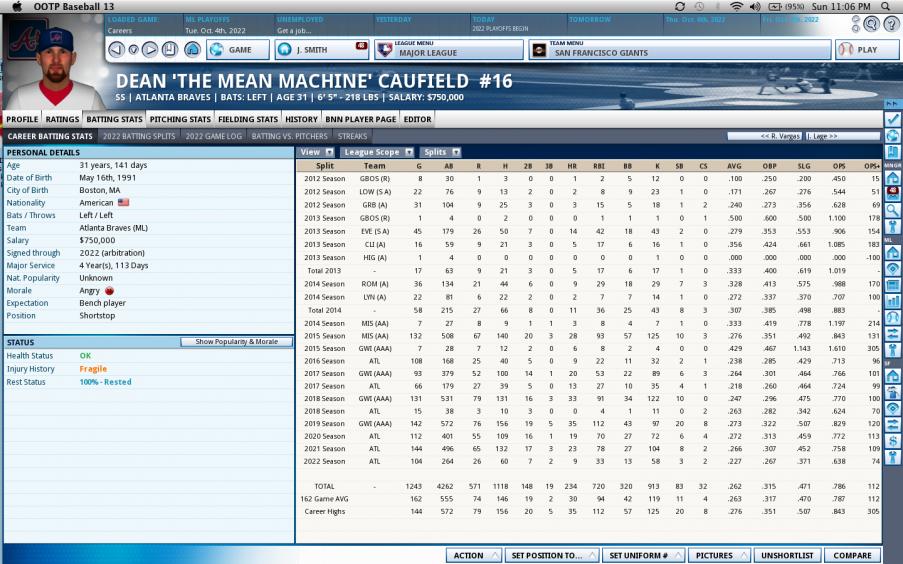Screen dimensions: 903x564
Task: Open the League Scope dropdown
Action: point(378,152)
